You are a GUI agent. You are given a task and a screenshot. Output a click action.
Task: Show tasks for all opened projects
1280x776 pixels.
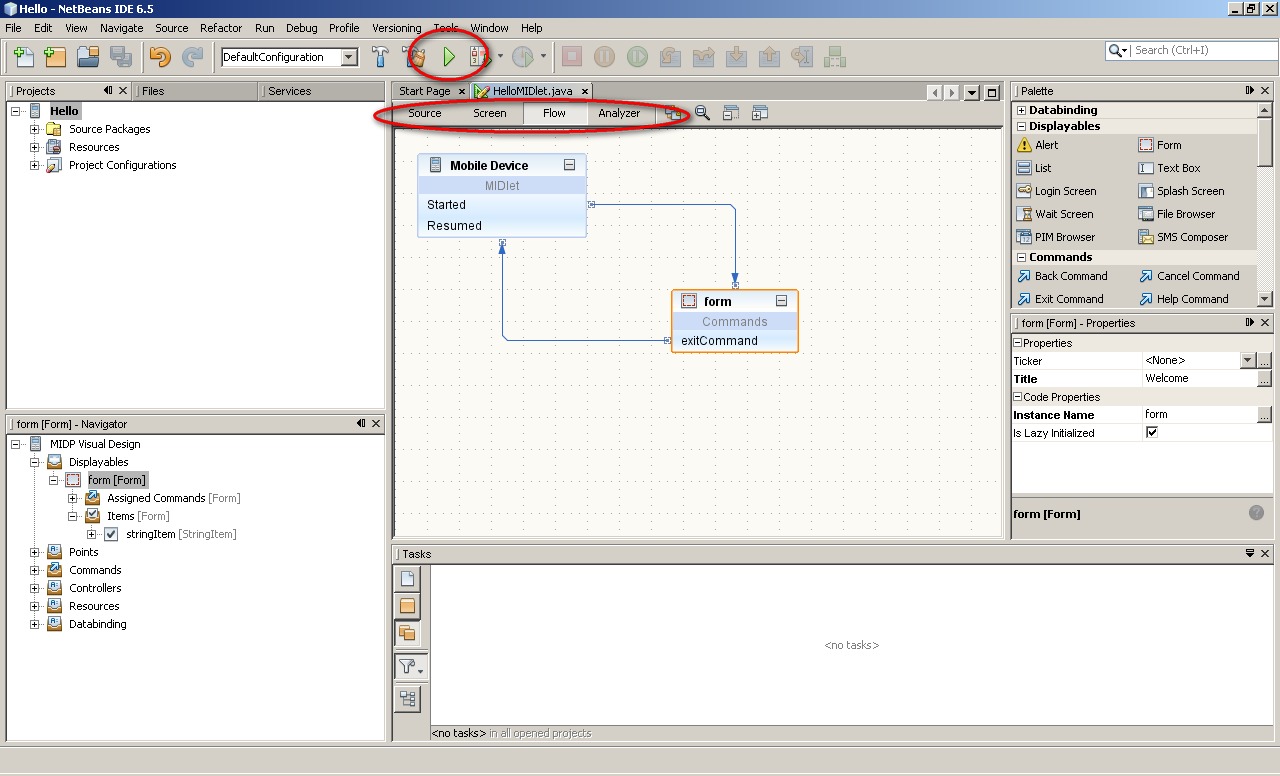tap(407, 633)
